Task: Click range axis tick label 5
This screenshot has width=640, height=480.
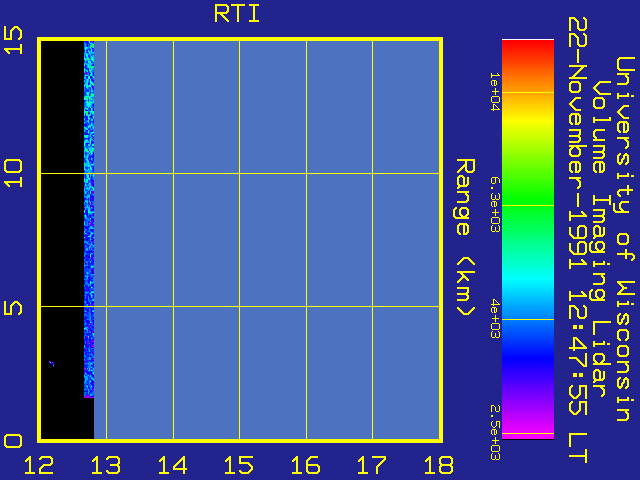Action: (x=13, y=308)
